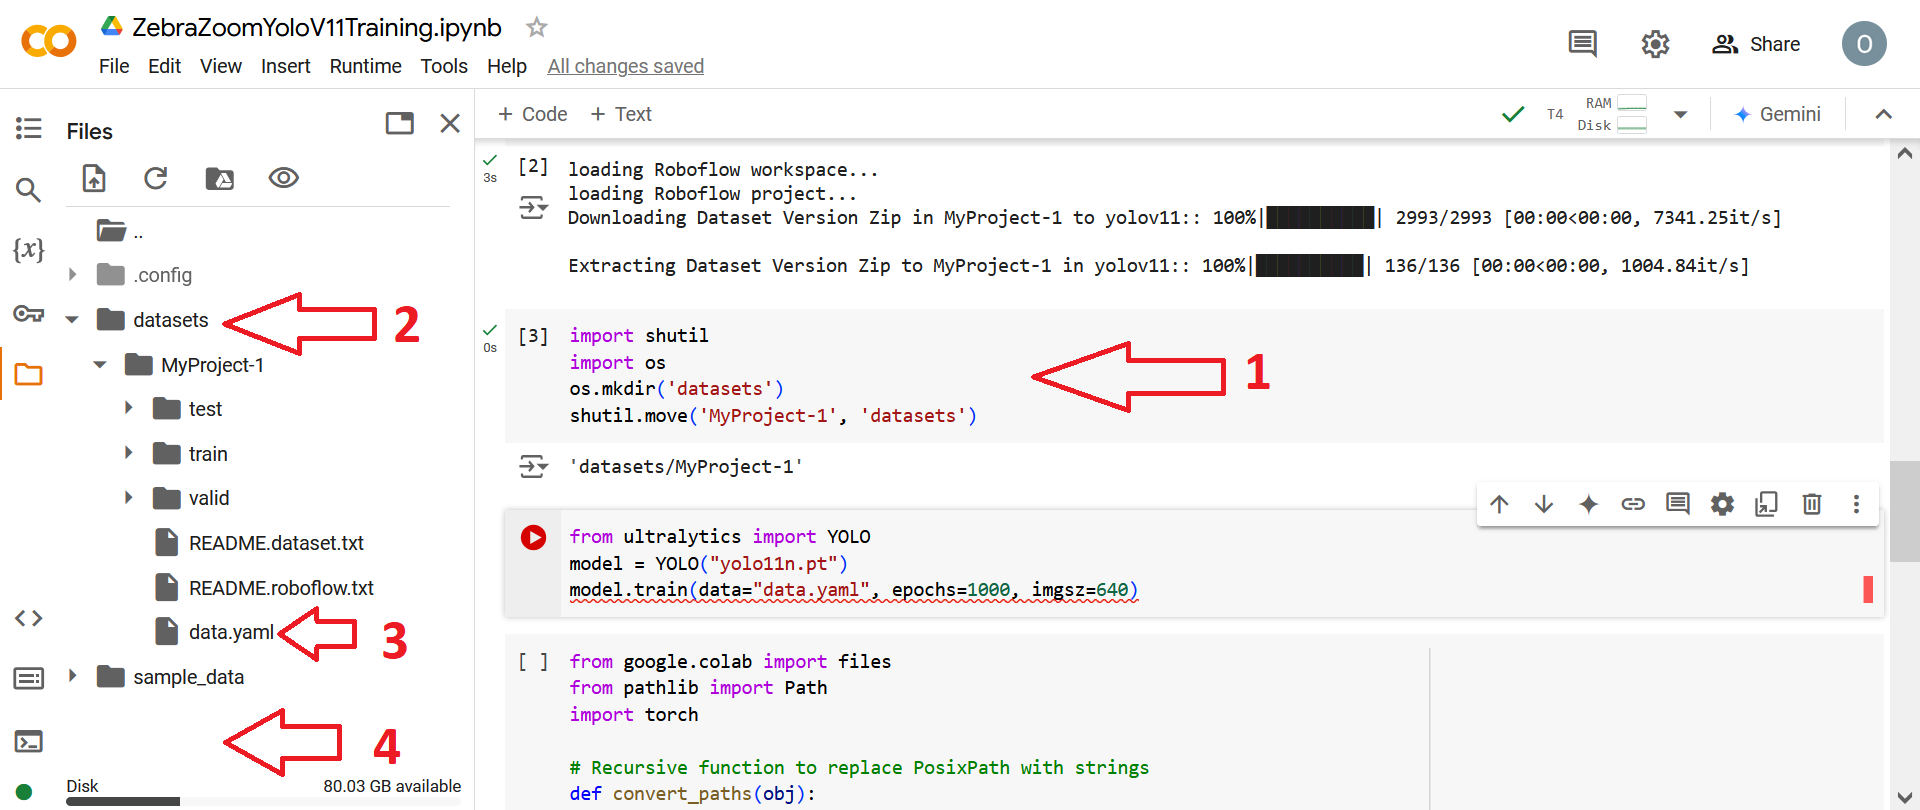Toggle output of cell 3 icon
The image size is (1920, 810).
pyautogui.click(x=533, y=466)
